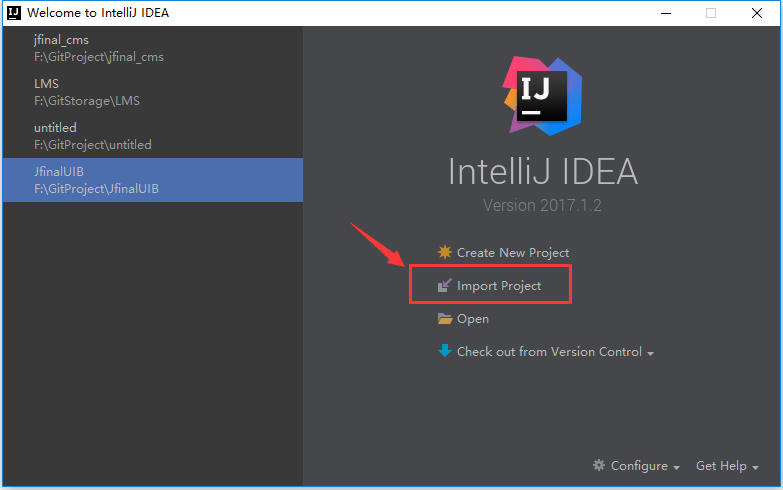Open recent project LMS

point(152,92)
